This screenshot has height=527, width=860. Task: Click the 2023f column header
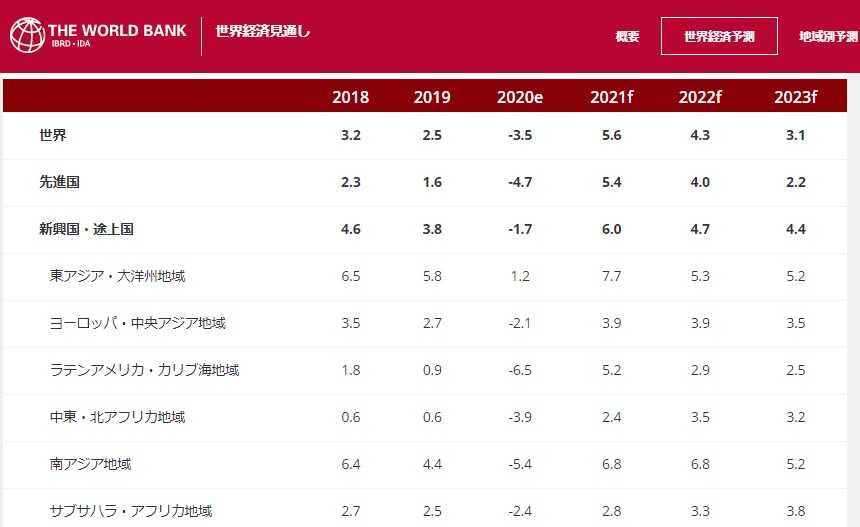point(796,97)
